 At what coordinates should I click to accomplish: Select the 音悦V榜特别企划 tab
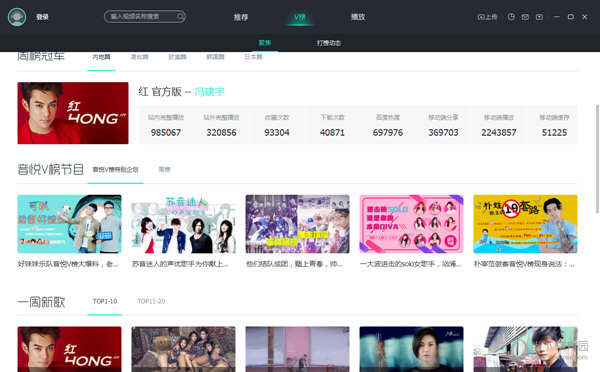115,170
